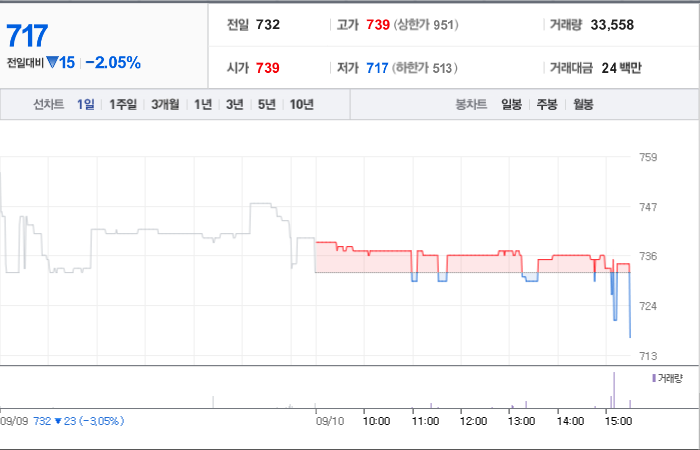Click the 11:00 time axis label
This screenshot has height=450, width=700.
(425, 421)
